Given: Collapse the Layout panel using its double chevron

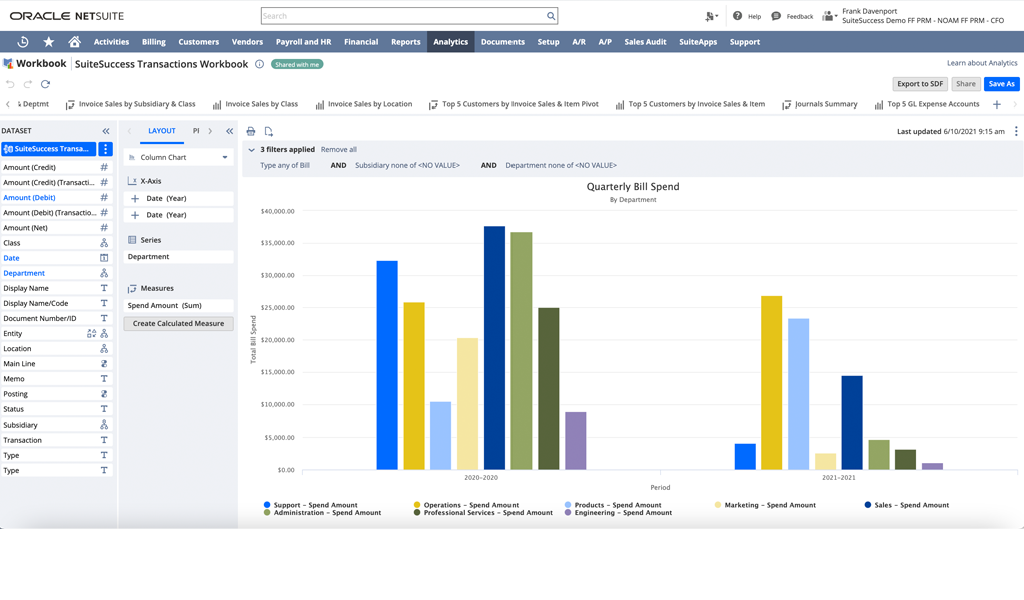Looking at the screenshot, I should click(229, 131).
